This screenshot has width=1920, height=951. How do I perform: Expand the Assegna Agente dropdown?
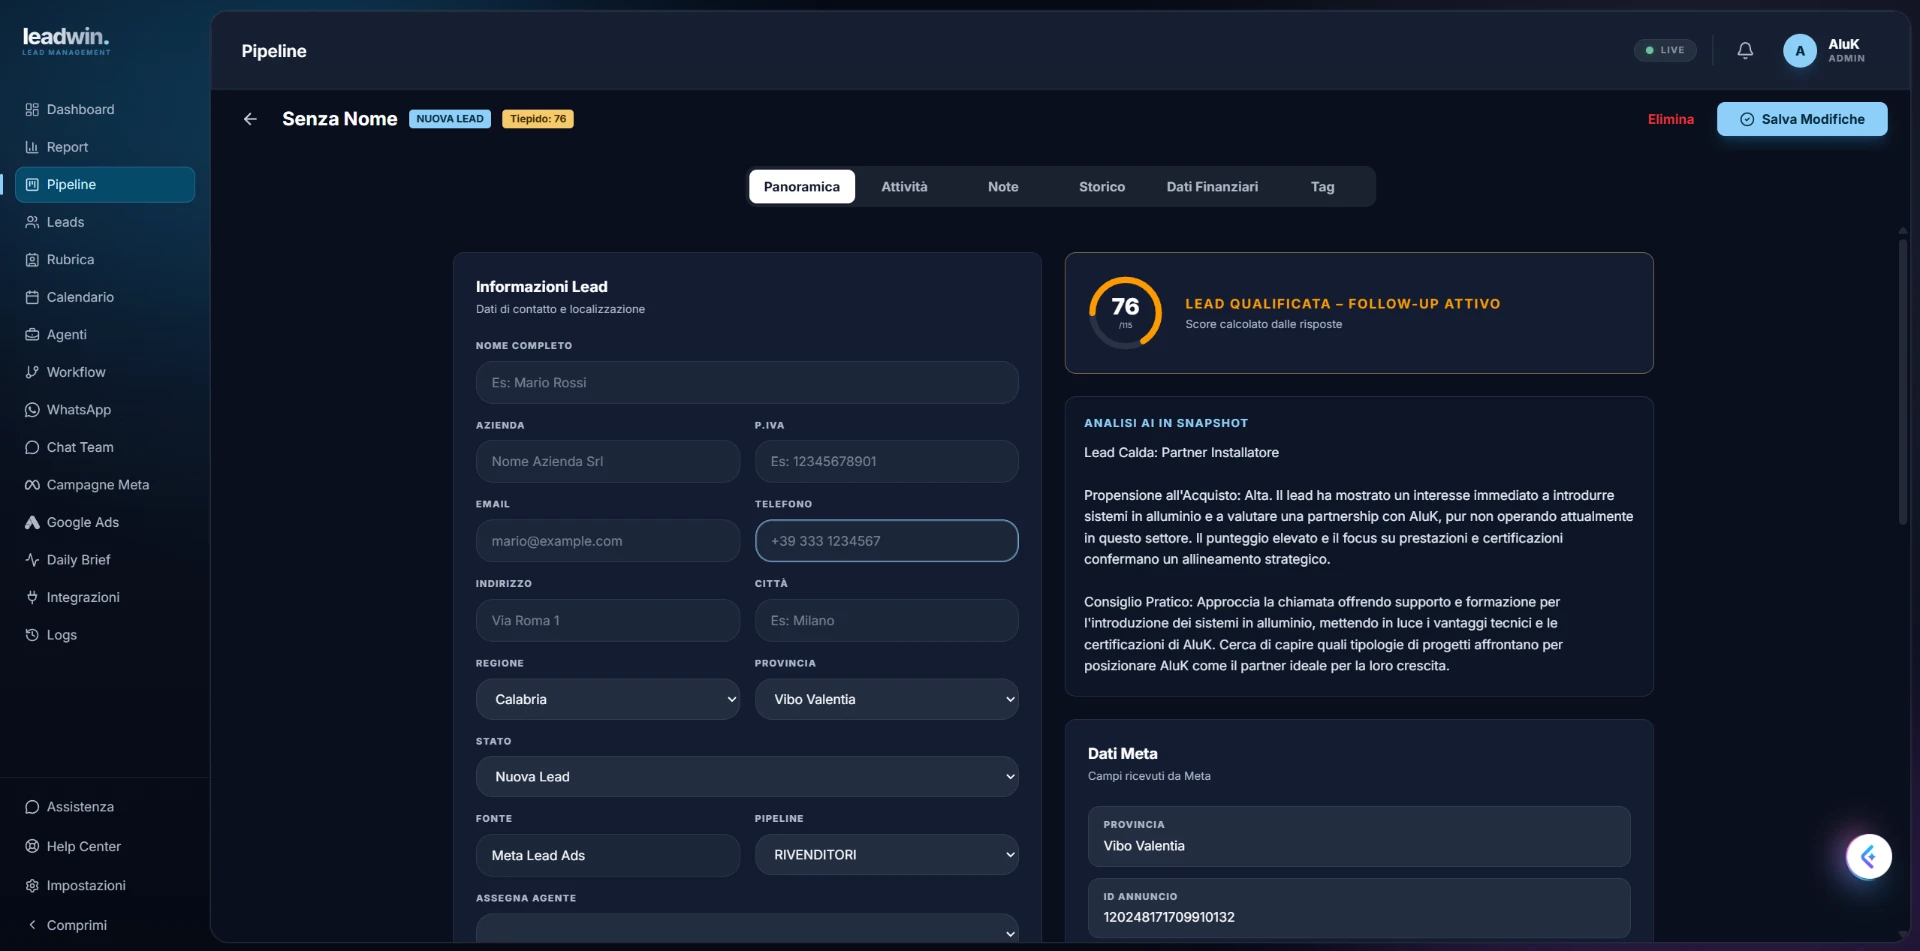(747, 930)
